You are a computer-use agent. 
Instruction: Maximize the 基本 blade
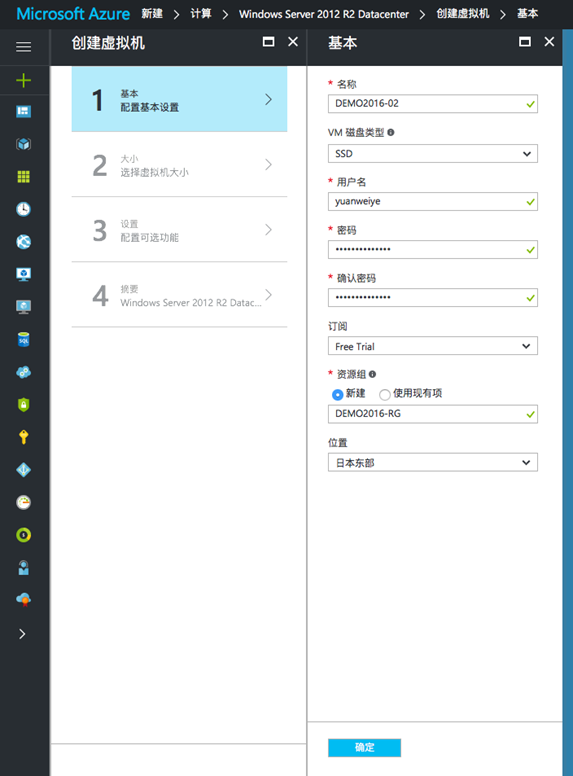pyautogui.click(x=525, y=42)
